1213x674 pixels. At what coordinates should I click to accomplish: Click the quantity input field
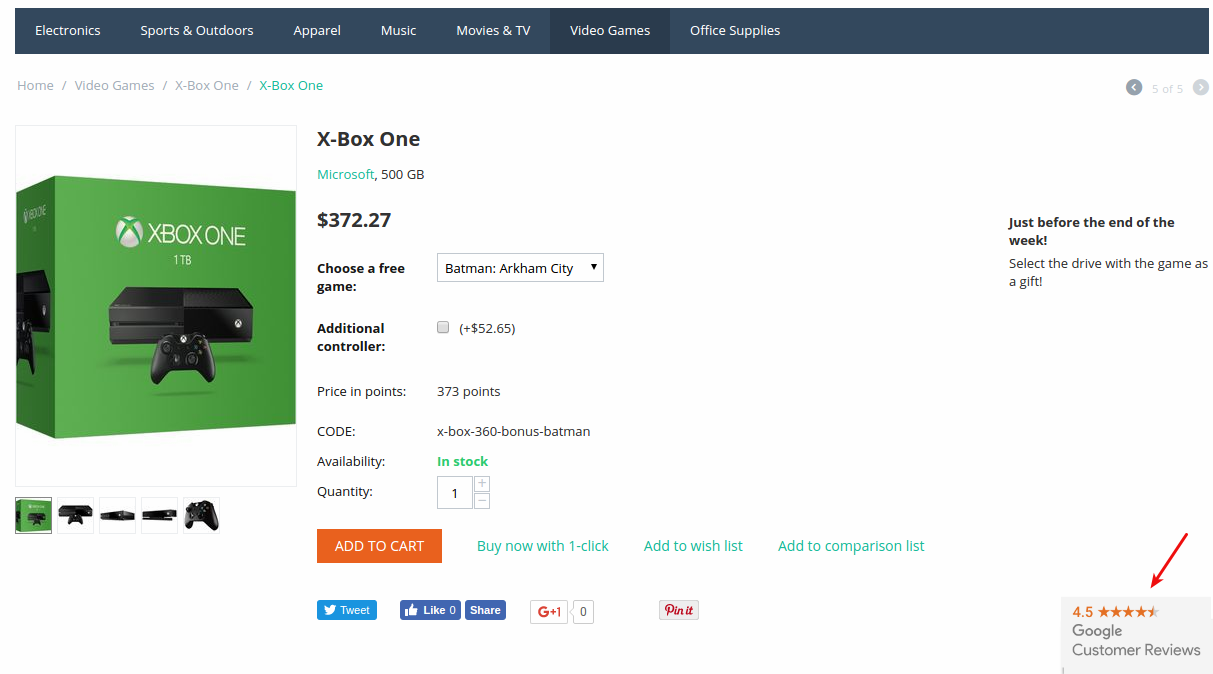click(x=455, y=492)
